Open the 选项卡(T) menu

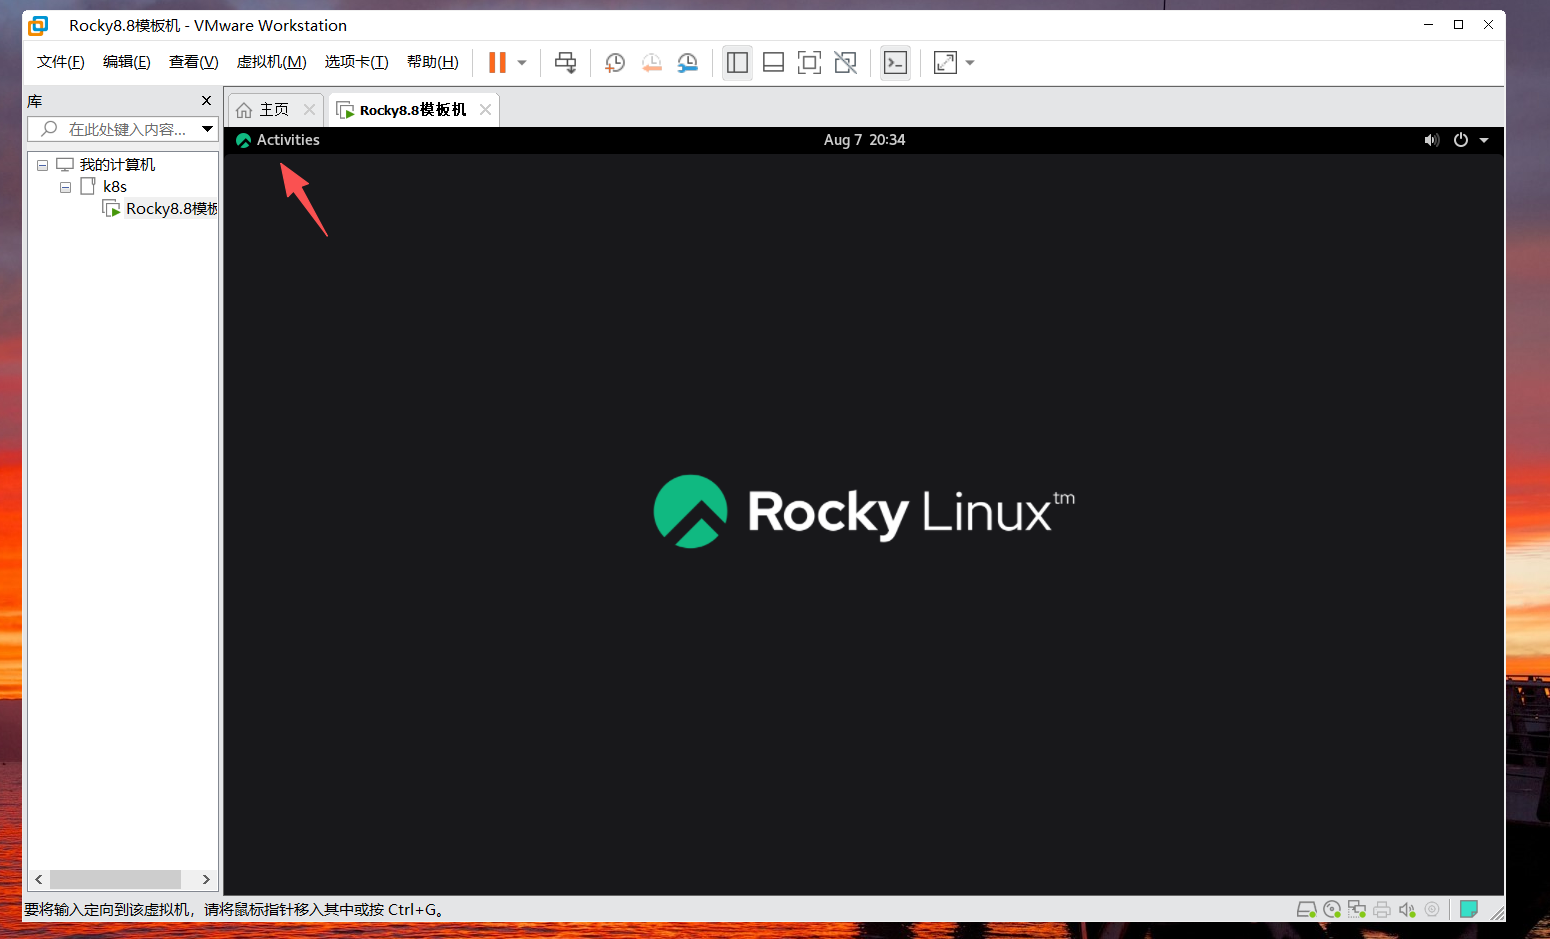click(357, 62)
